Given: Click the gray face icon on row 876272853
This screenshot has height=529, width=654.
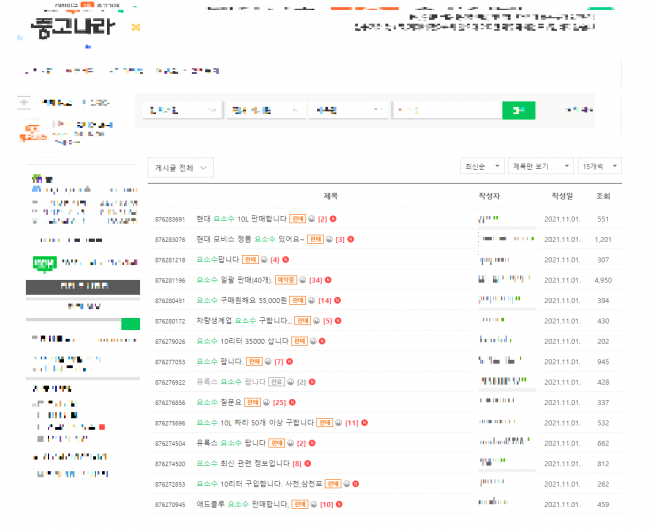Looking at the screenshot, I should 347,484.
